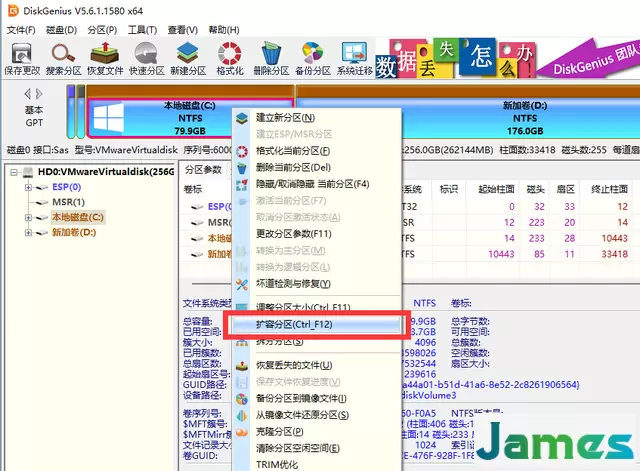Click the 标识 column header

click(449, 189)
